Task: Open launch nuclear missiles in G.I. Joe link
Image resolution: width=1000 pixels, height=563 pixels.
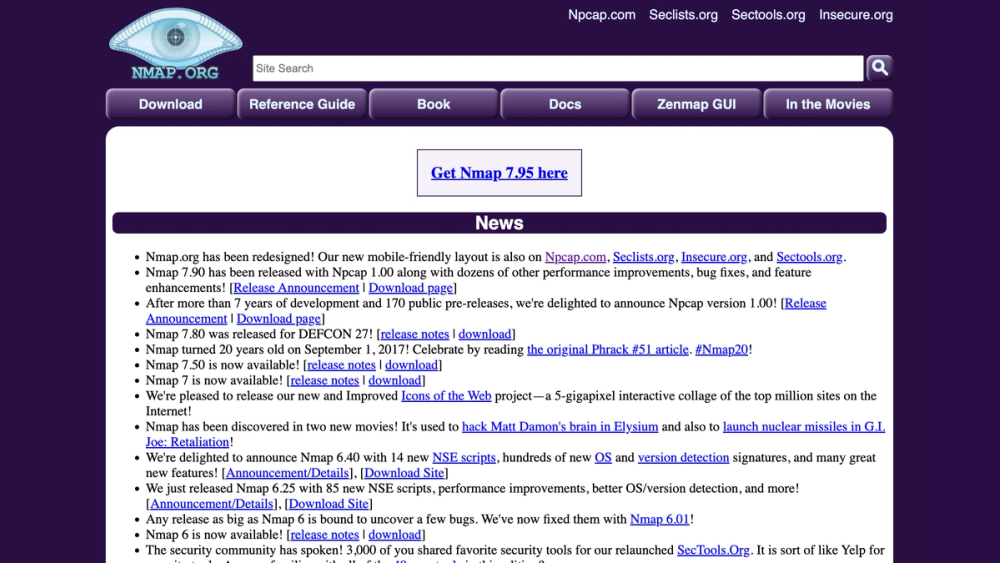Action: click(804, 427)
